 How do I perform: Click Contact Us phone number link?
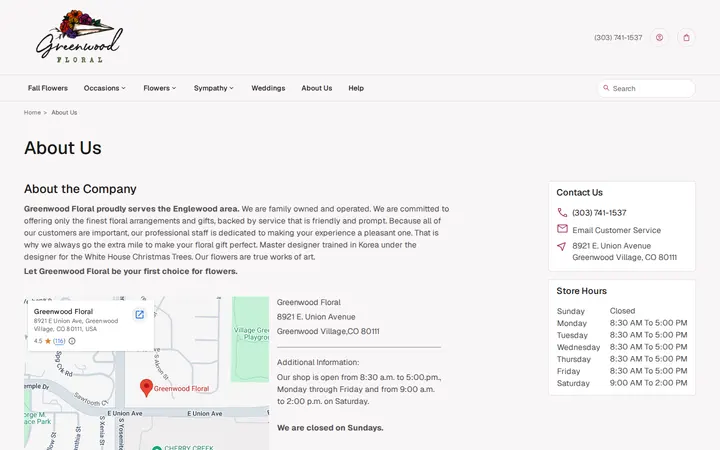(x=599, y=213)
